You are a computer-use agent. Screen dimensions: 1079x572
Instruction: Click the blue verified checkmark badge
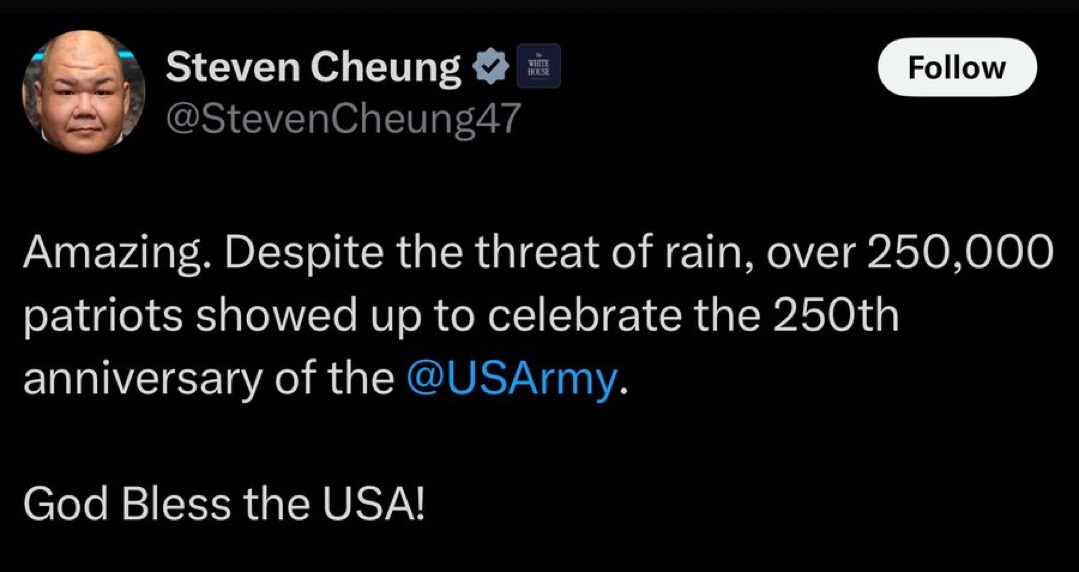point(487,68)
